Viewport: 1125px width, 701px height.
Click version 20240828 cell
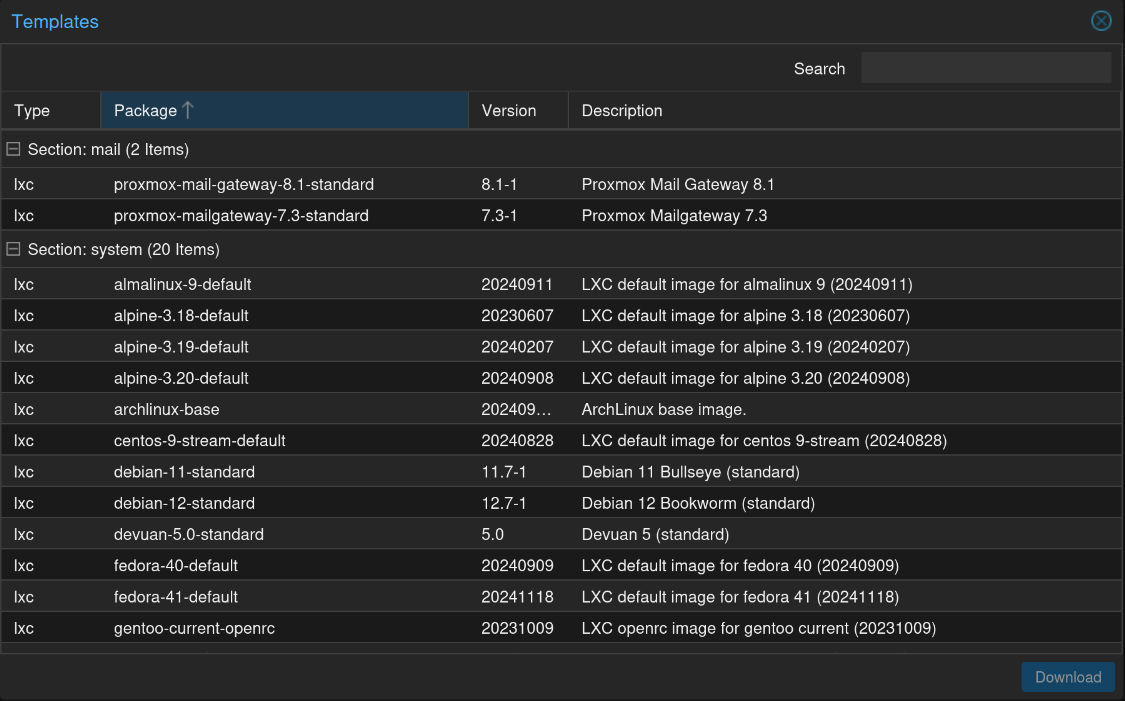point(517,441)
